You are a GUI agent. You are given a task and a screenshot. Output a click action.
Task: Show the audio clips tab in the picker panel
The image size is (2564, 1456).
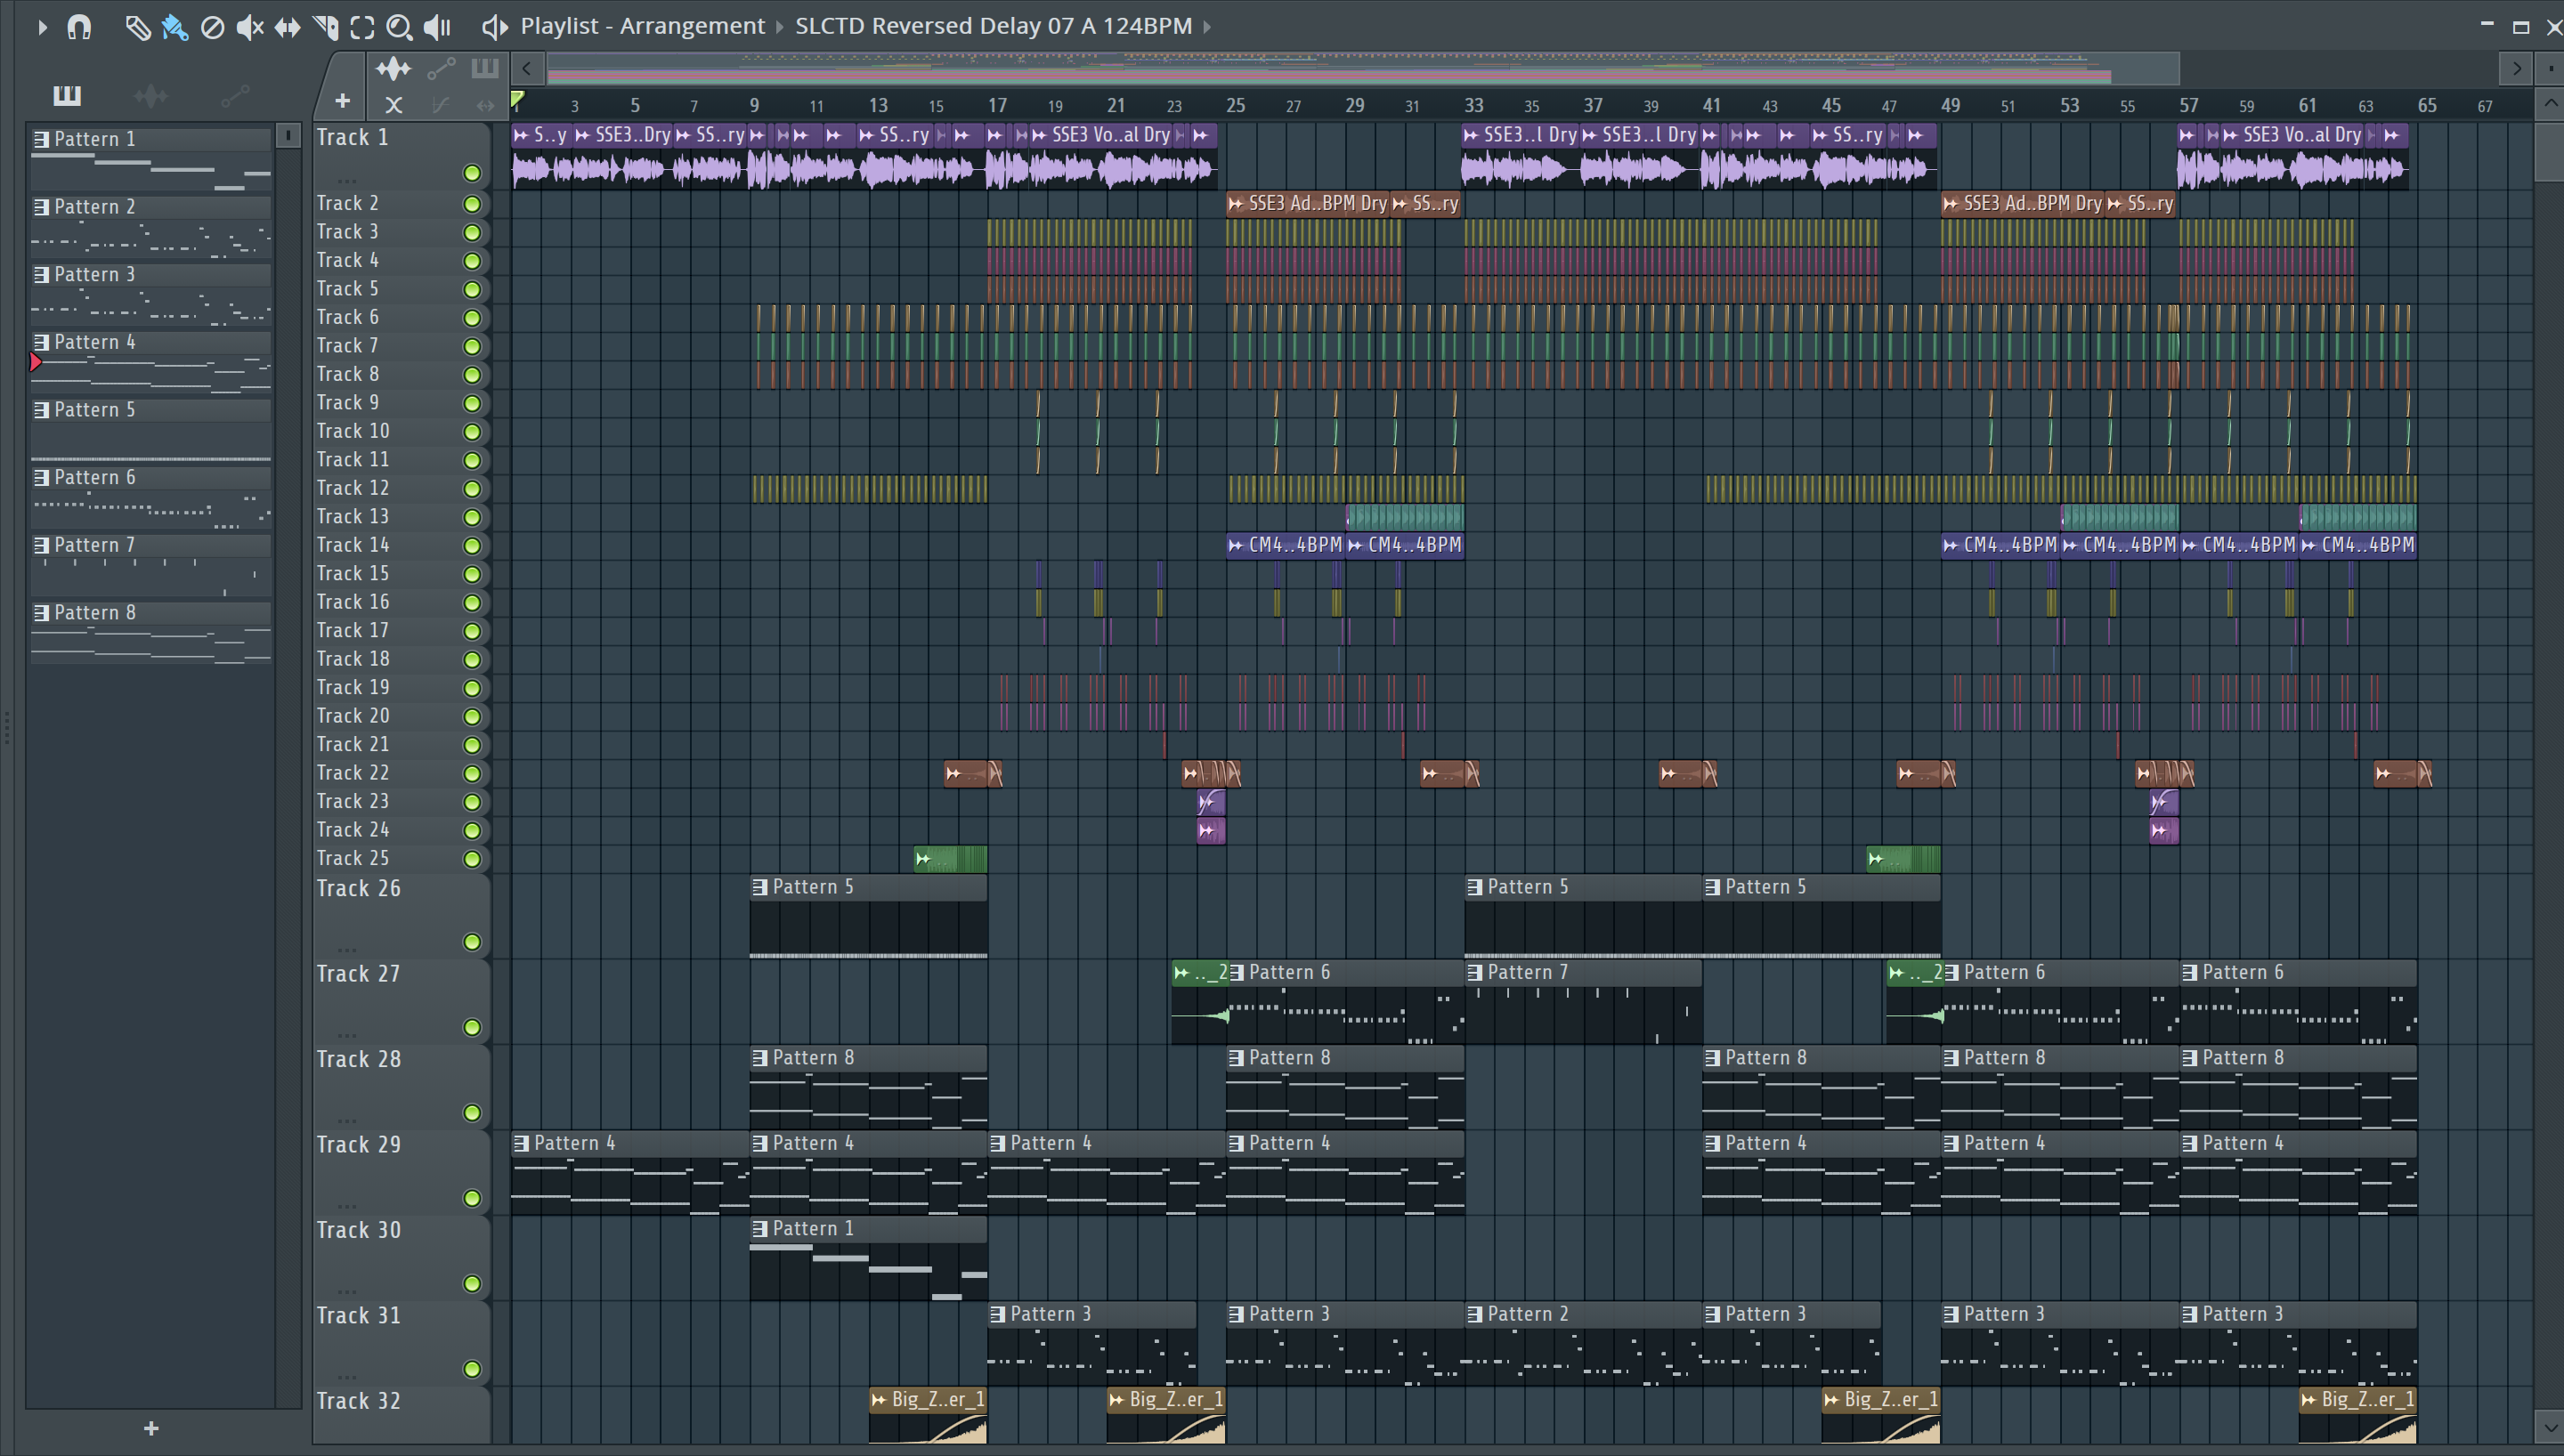click(x=151, y=96)
